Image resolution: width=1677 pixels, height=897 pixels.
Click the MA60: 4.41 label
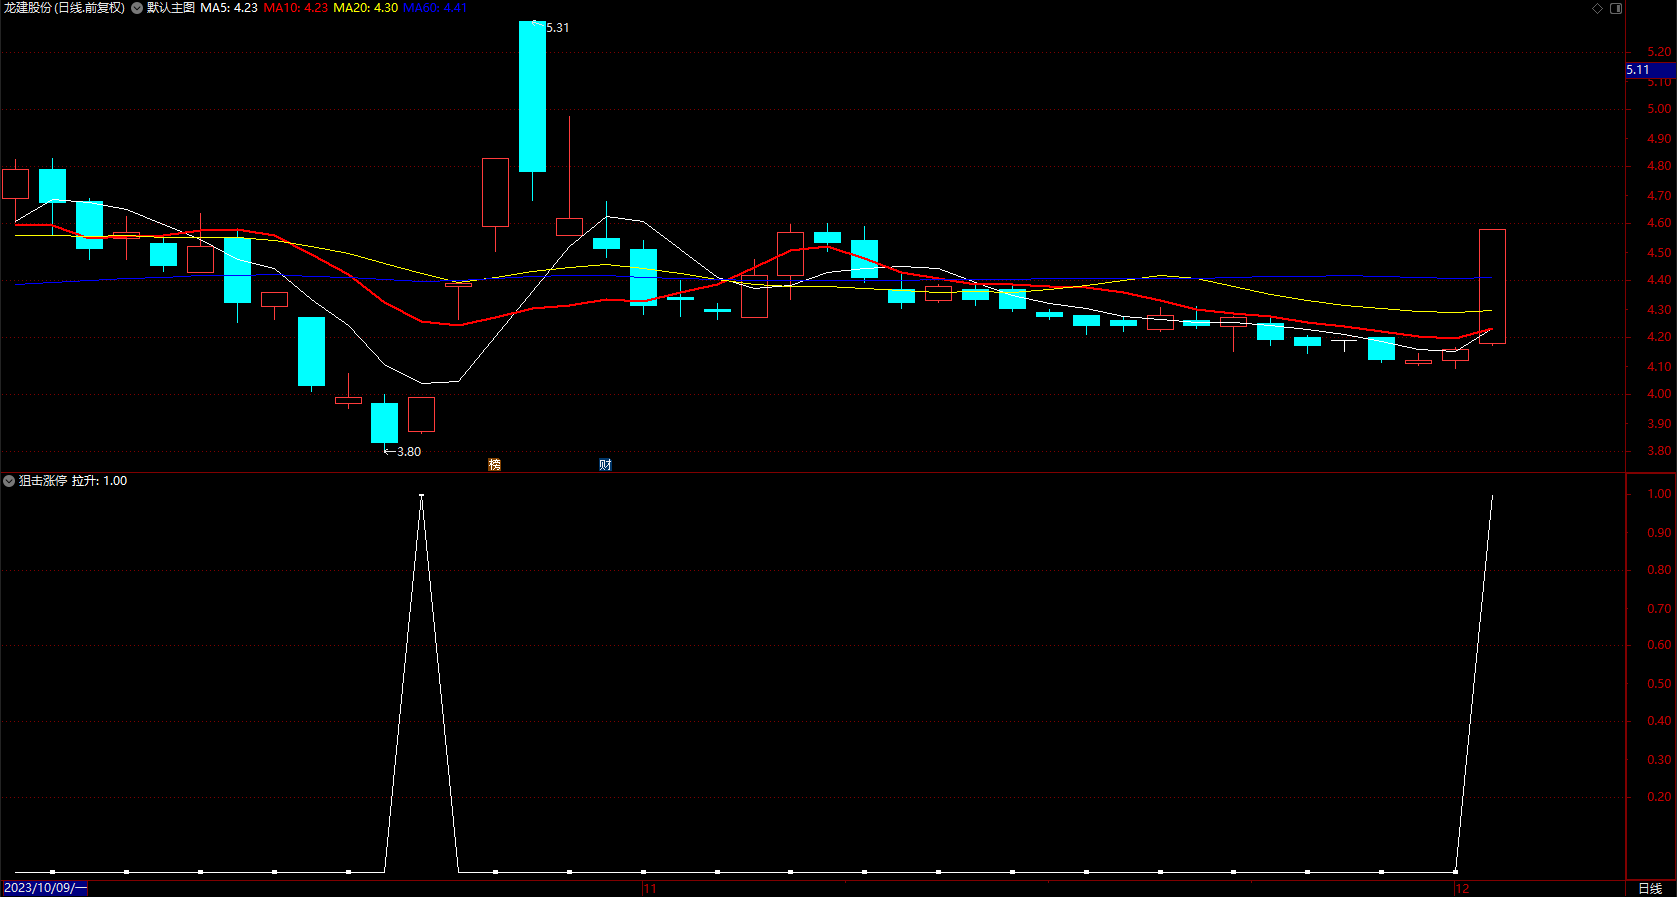pyautogui.click(x=435, y=8)
